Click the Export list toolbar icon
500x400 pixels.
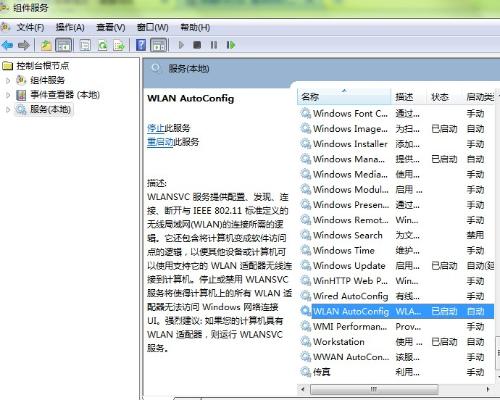click(119, 45)
